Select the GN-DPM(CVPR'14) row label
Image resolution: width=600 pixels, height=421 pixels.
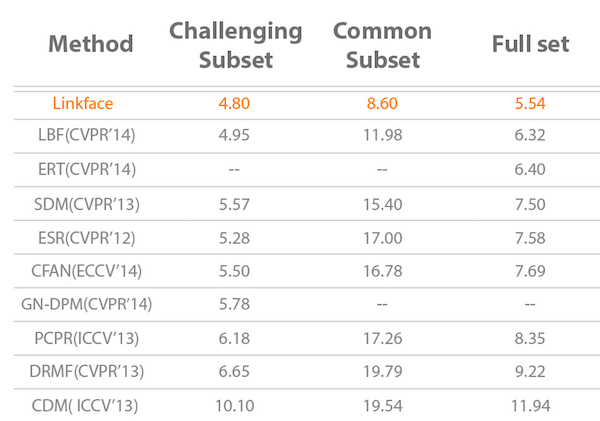(90, 303)
